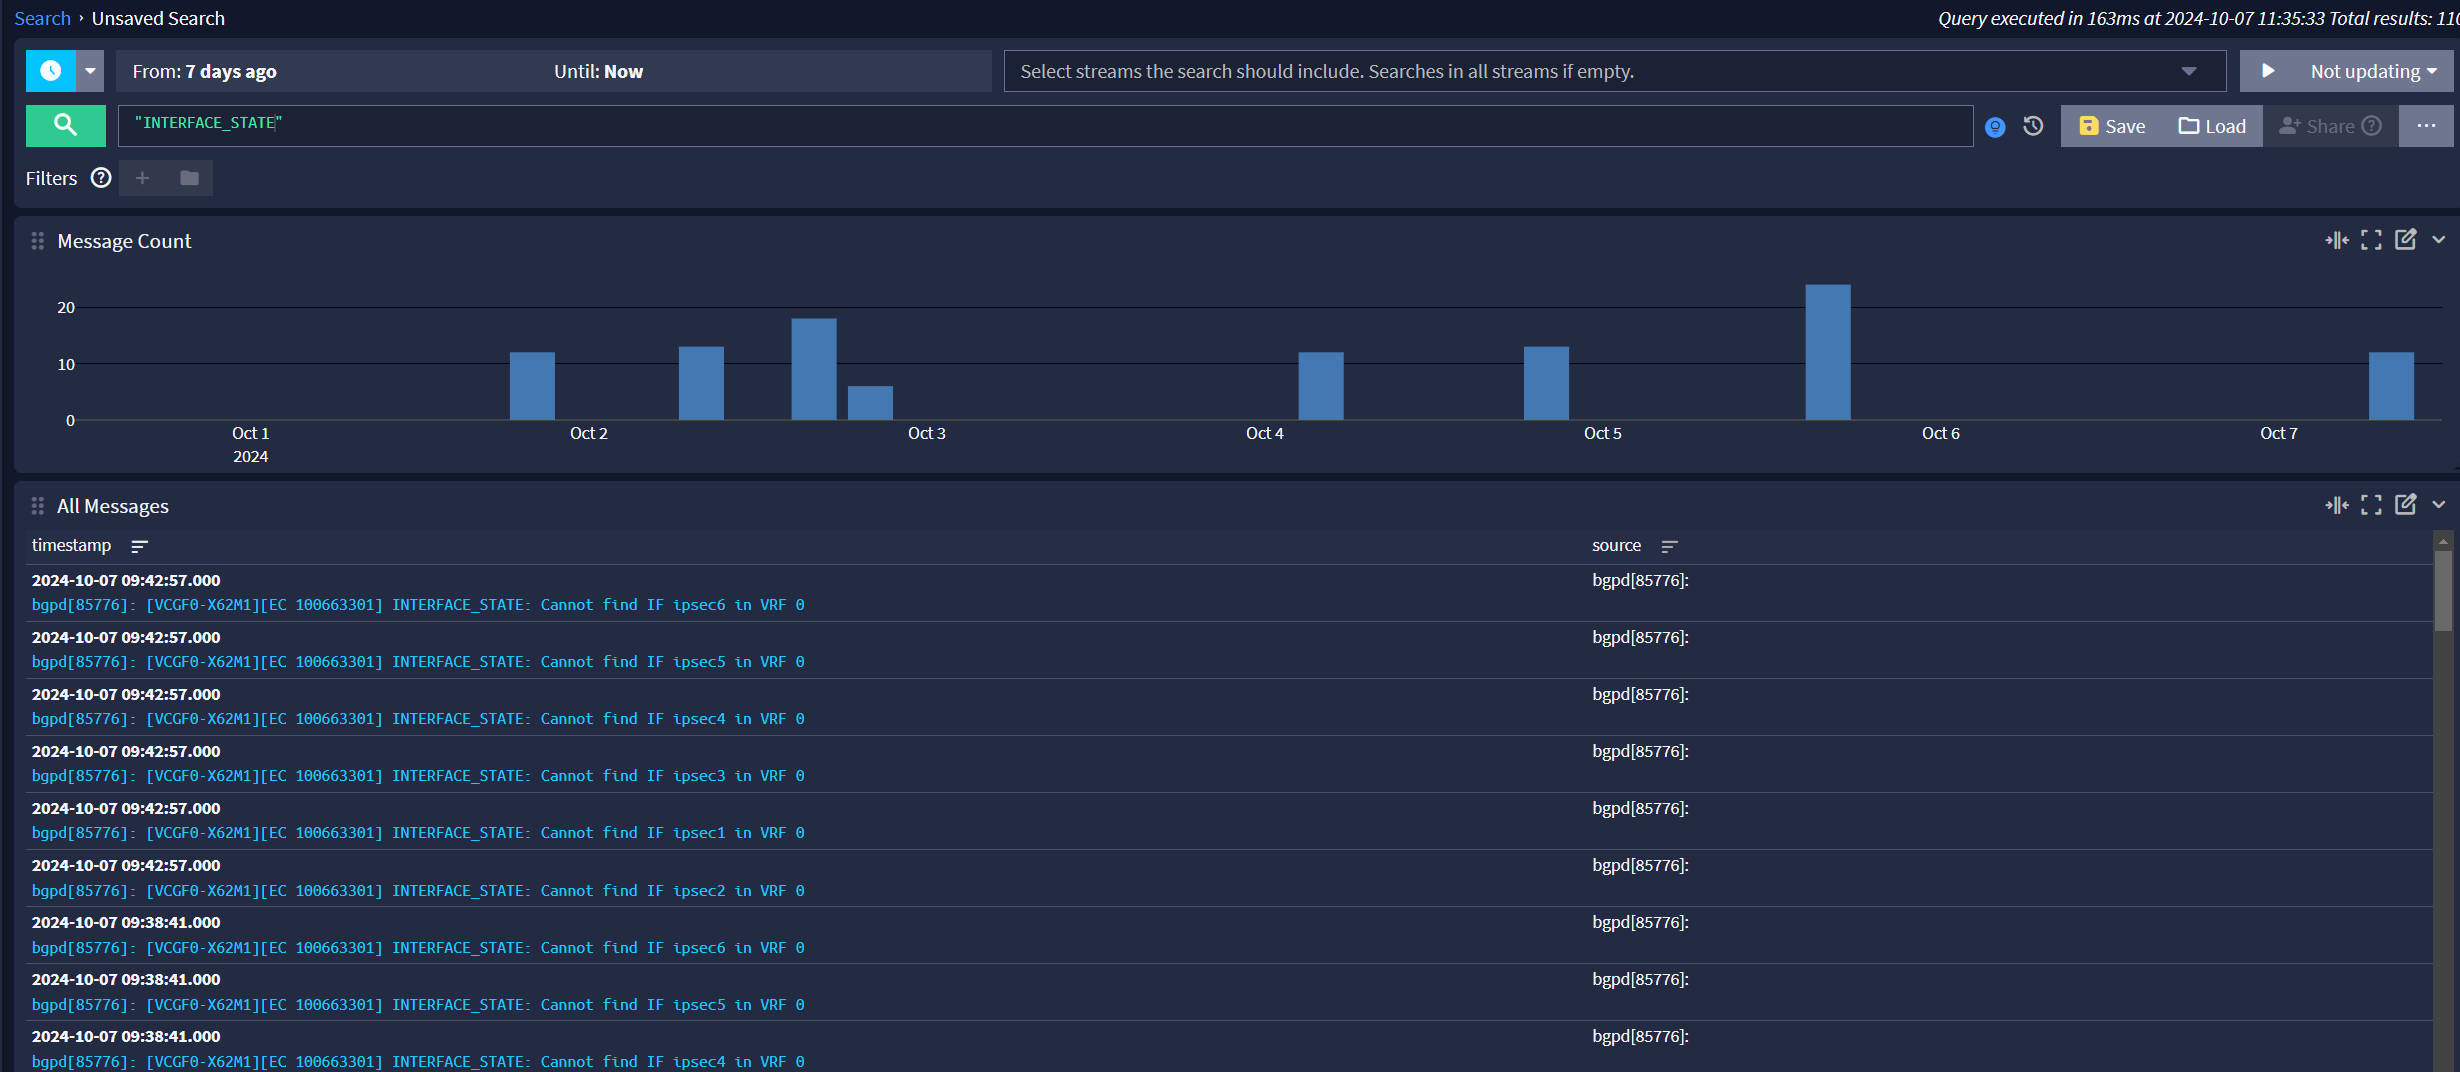The width and height of the screenshot is (2460, 1072).
Task: Load a saved filter via the folder icon
Action: pyautogui.click(x=189, y=178)
